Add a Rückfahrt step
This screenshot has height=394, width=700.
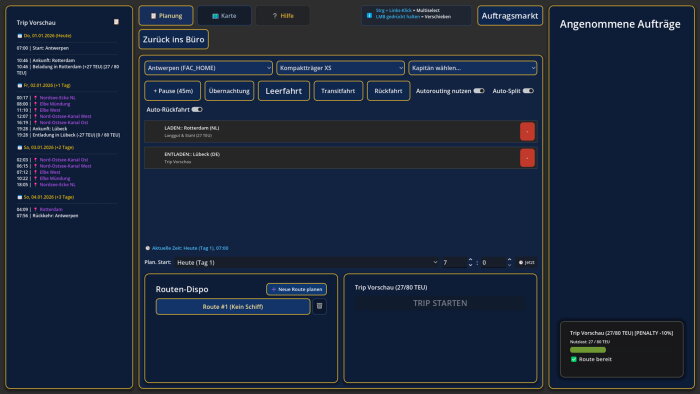point(388,91)
